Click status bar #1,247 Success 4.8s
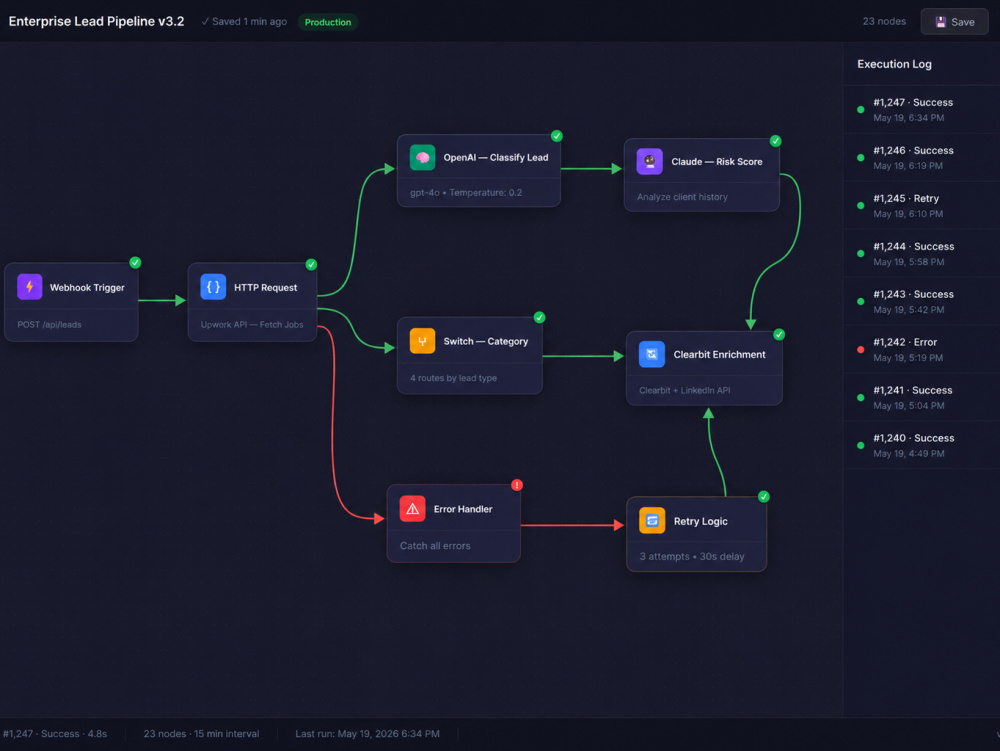 [x=55, y=734]
